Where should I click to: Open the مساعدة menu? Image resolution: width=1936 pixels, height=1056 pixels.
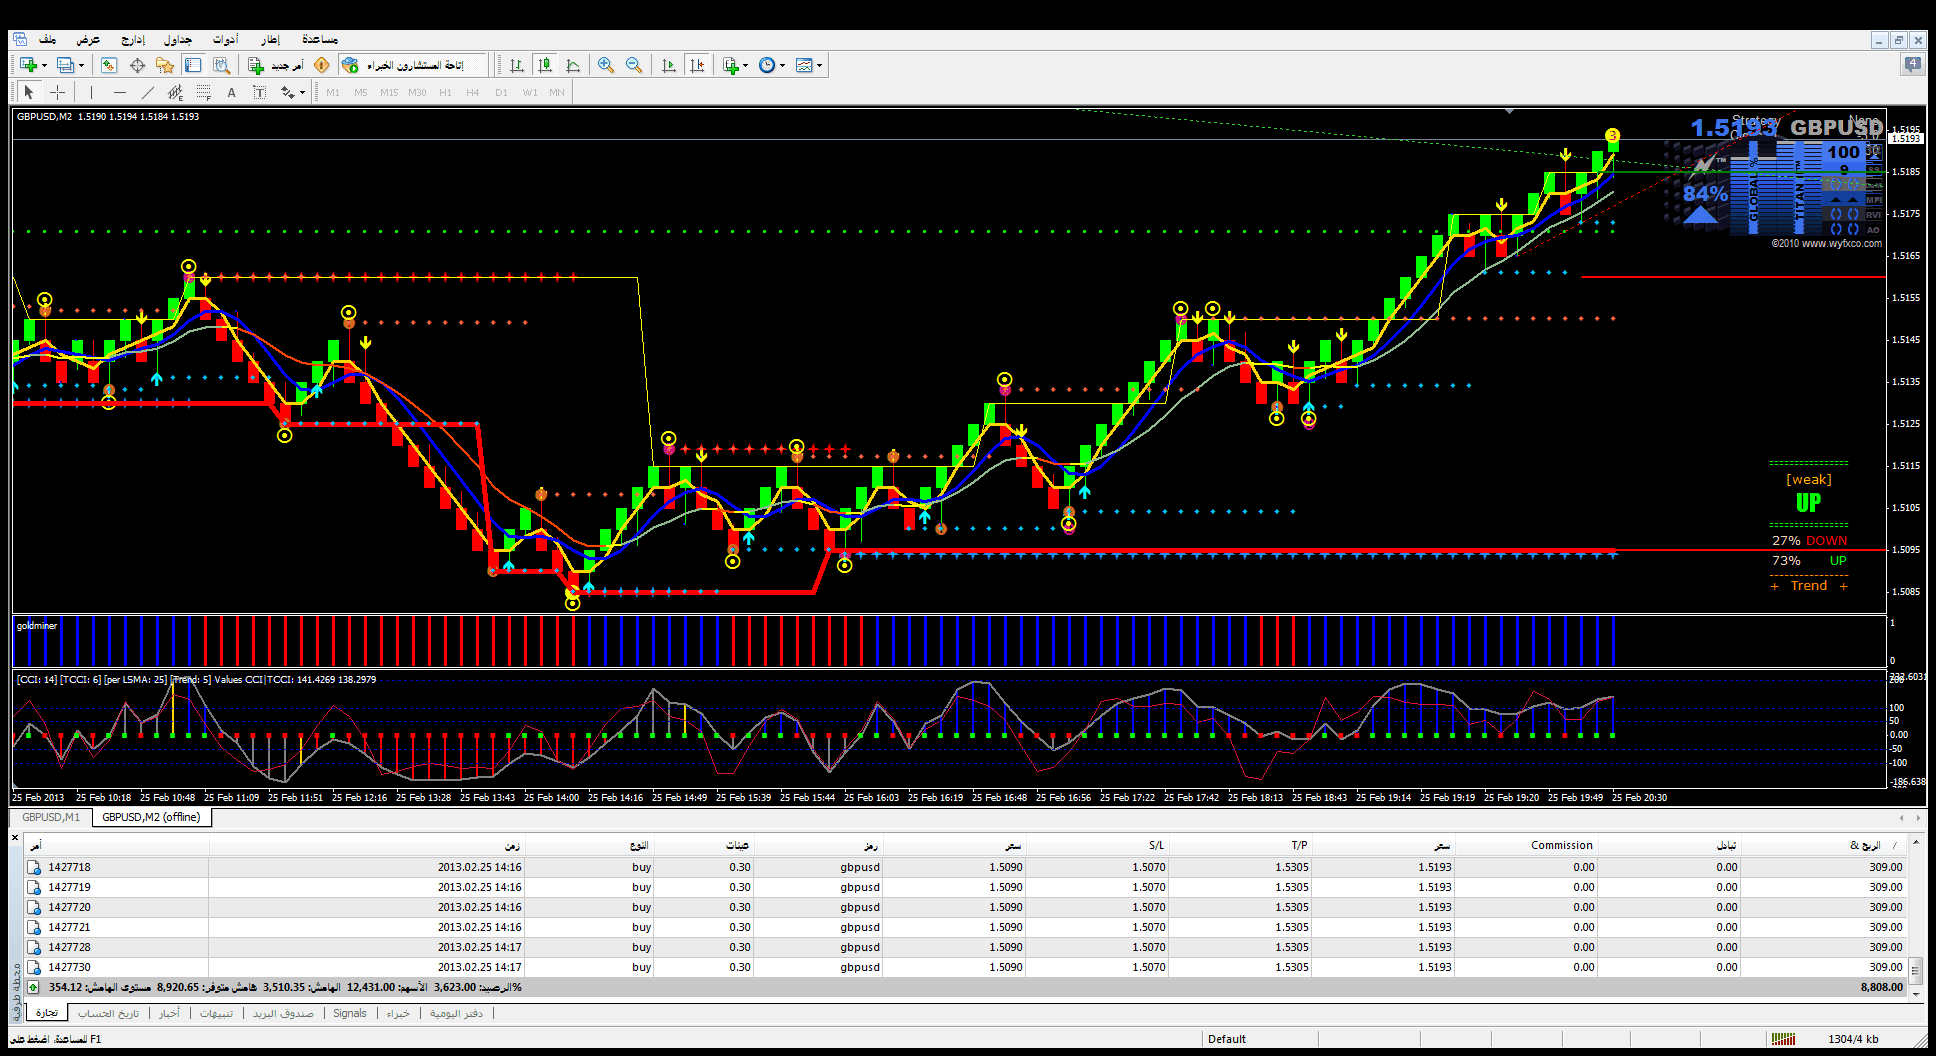click(x=320, y=39)
